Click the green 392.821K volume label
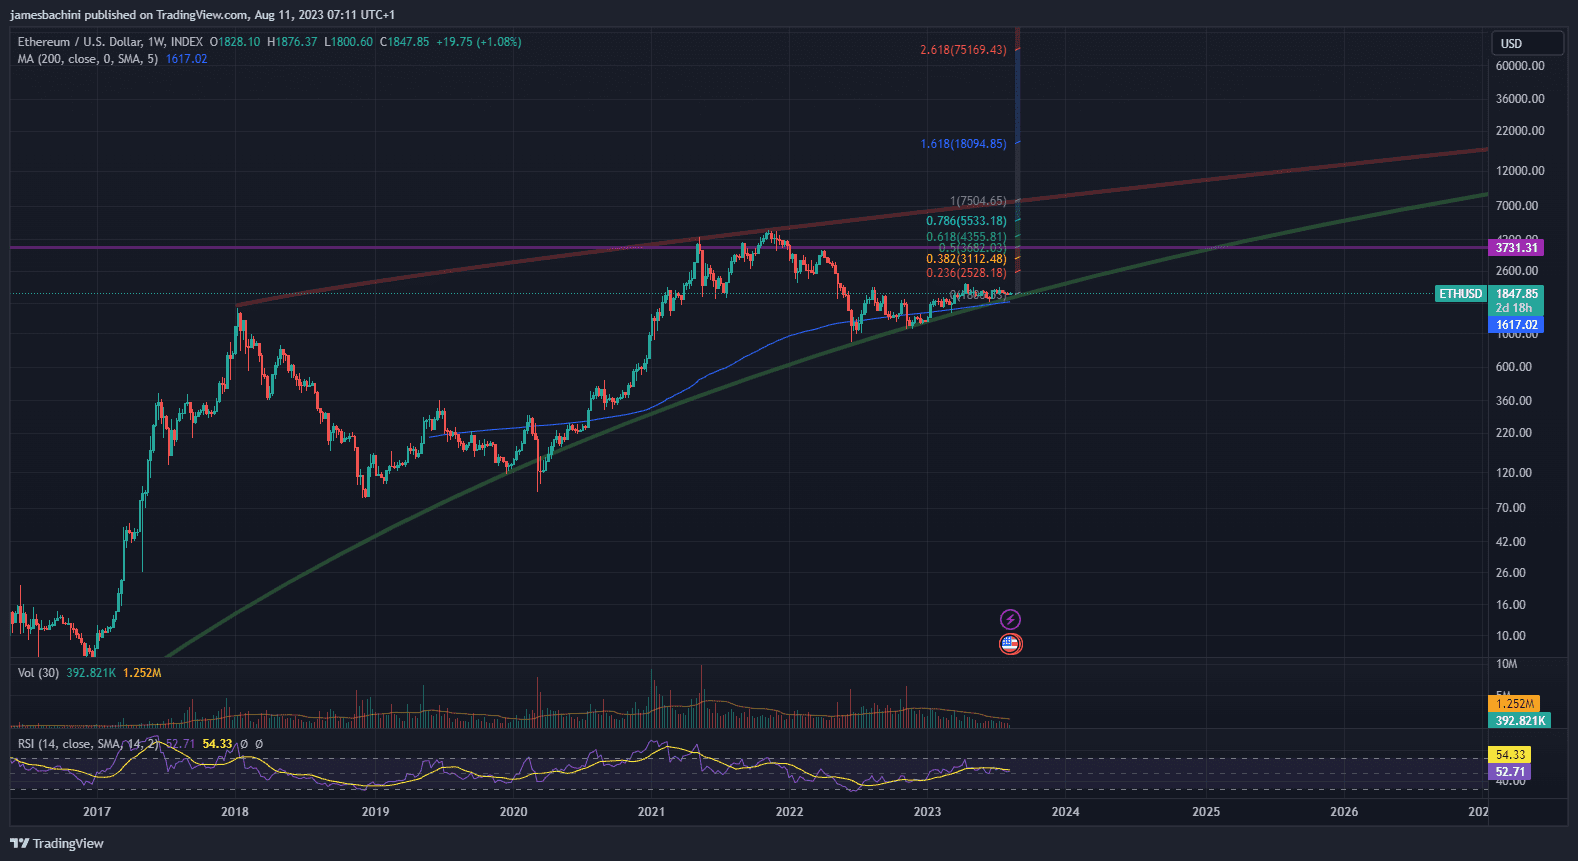 1520,720
